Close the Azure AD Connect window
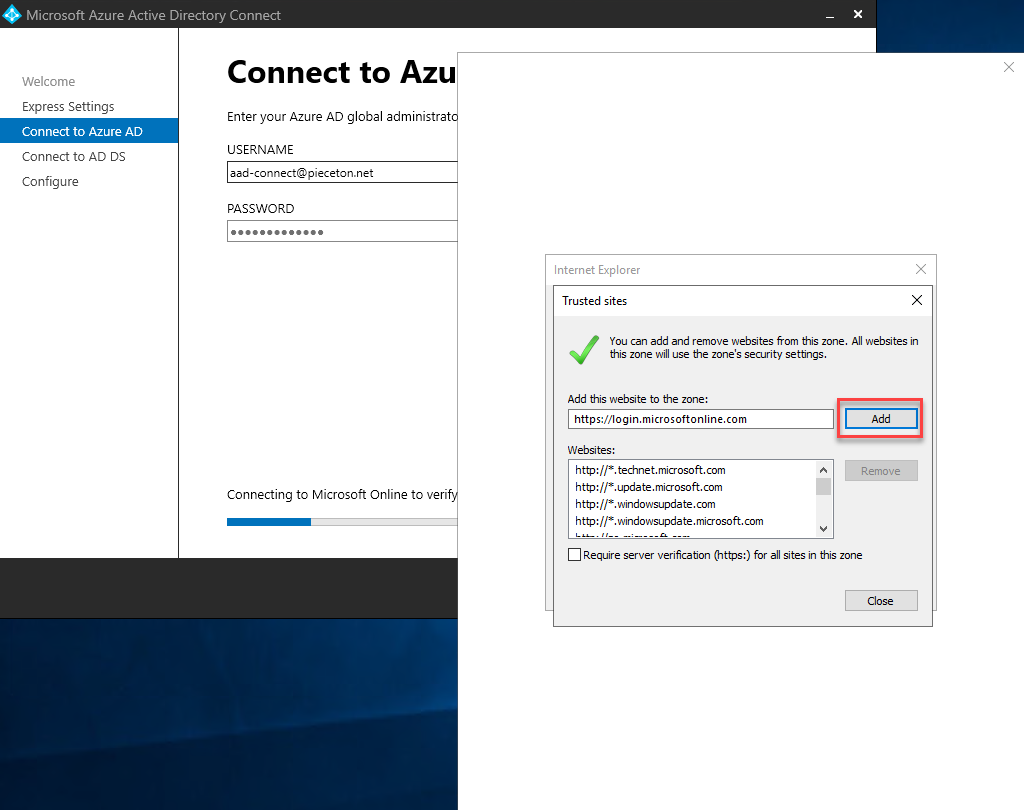The image size is (1024, 810). point(858,14)
